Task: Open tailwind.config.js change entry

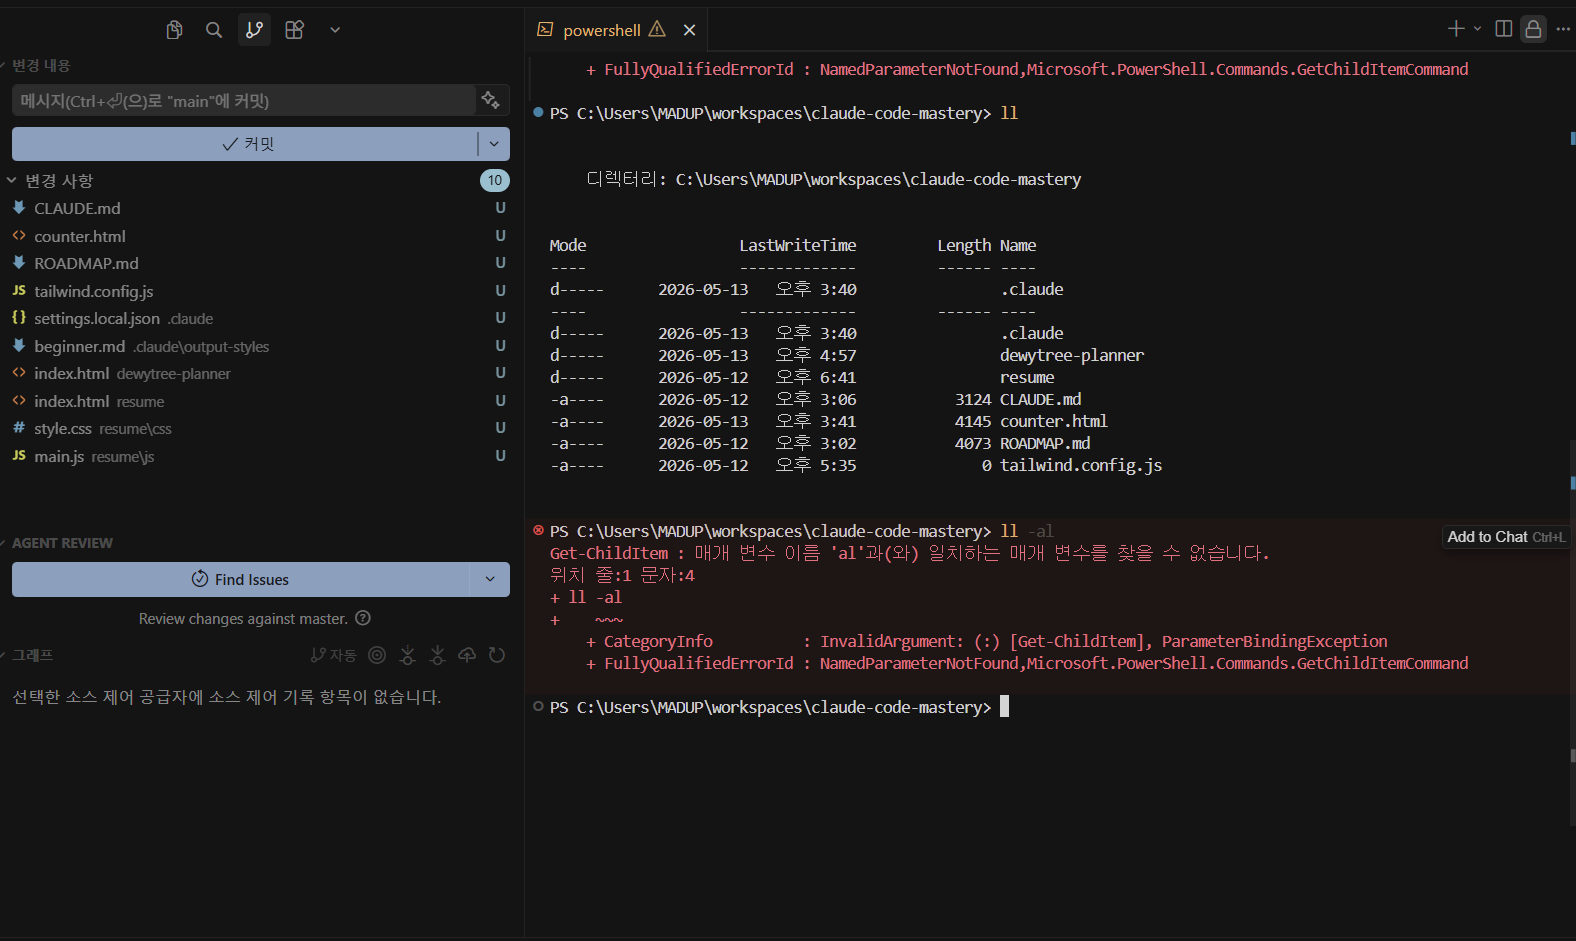Action: [94, 291]
